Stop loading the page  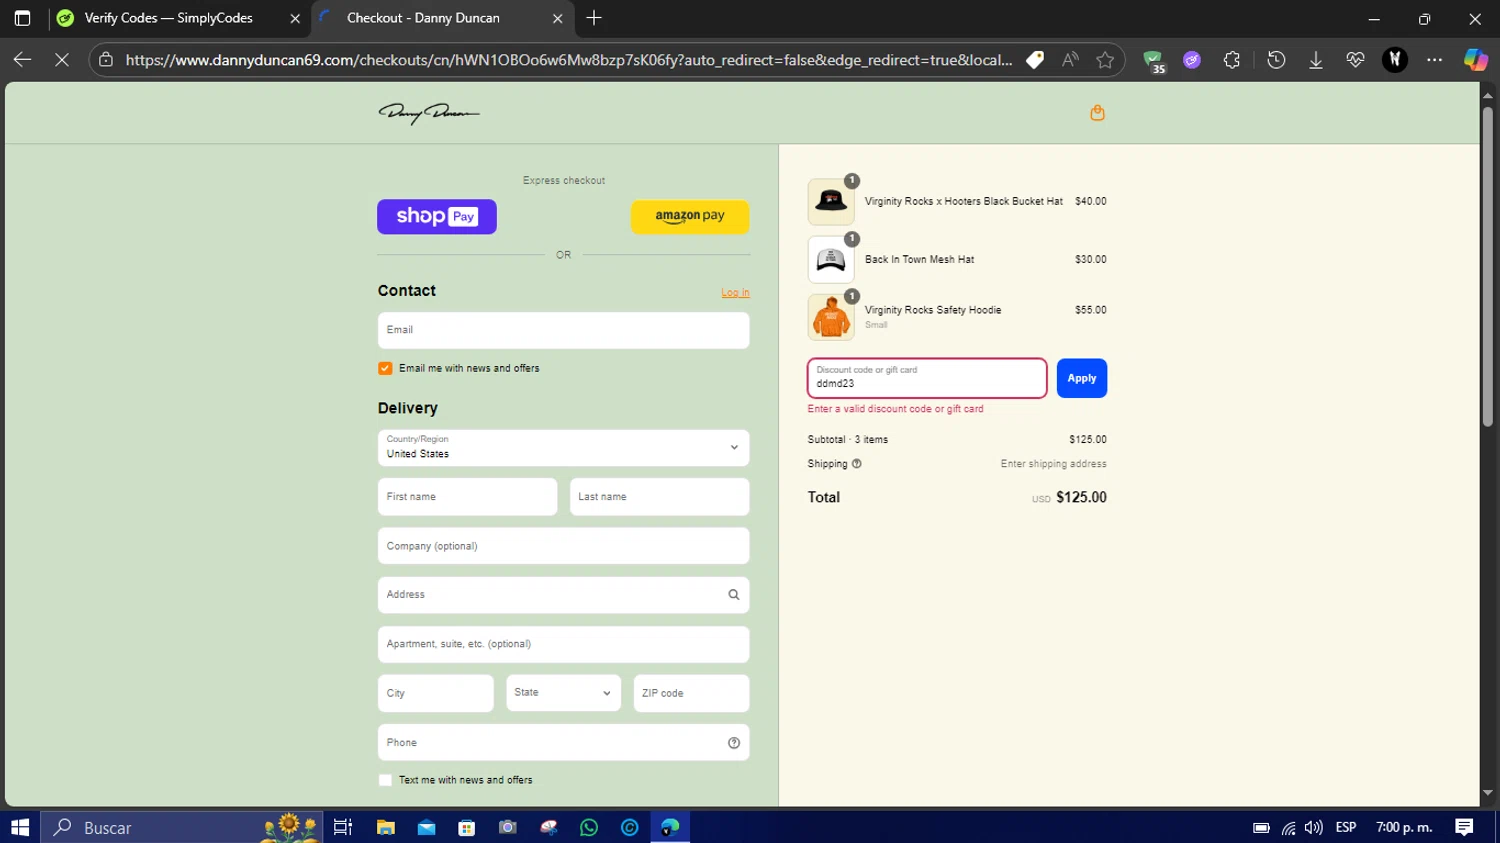61,60
